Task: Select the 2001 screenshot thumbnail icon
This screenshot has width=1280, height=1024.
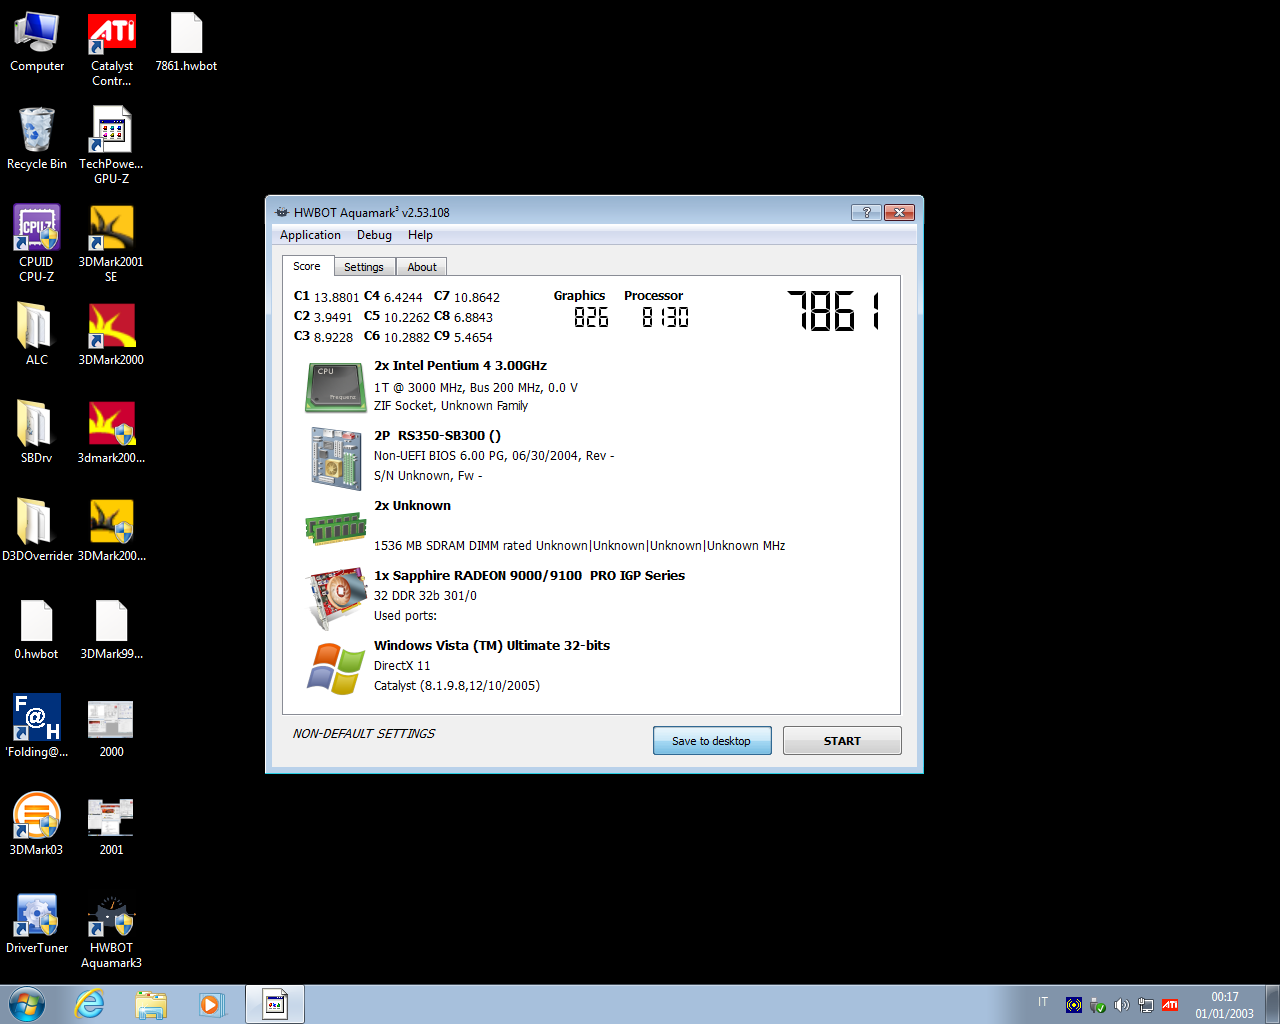Action: (111, 826)
